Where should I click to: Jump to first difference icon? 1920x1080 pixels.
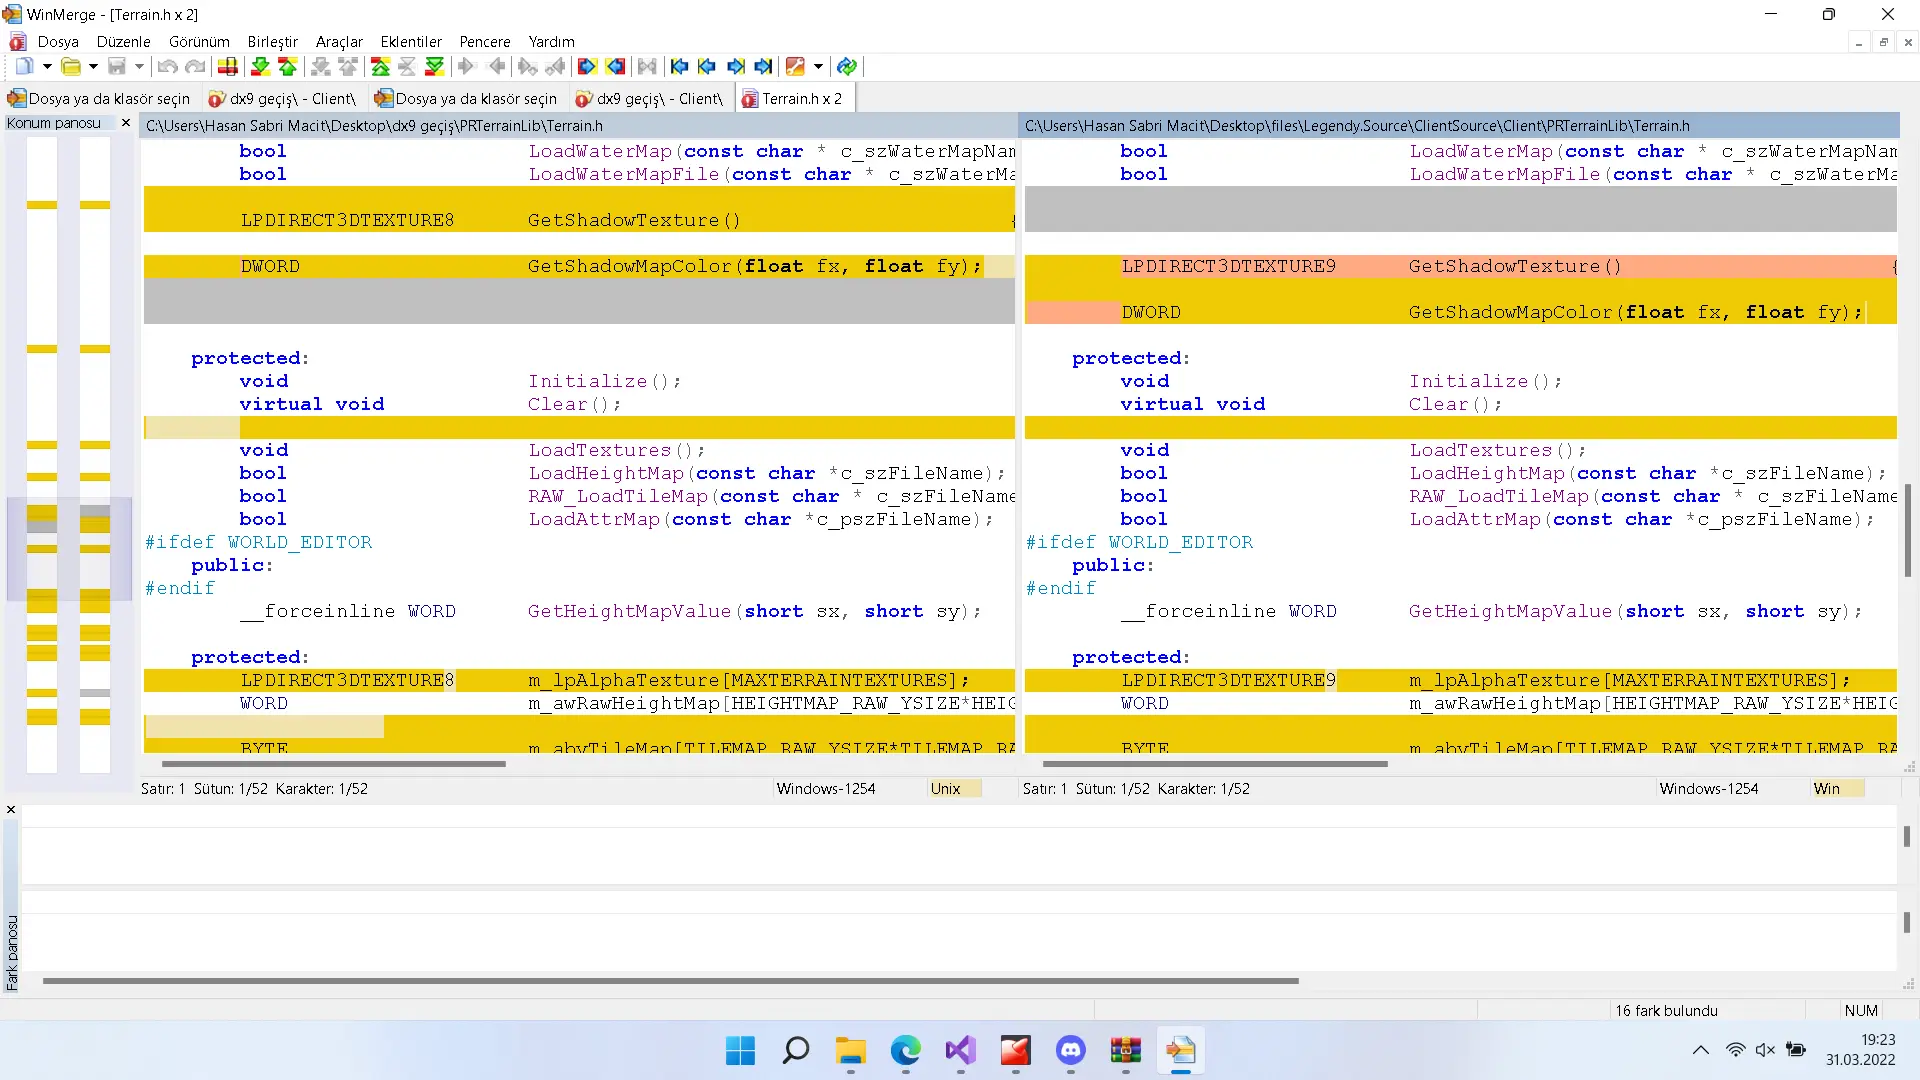[x=380, y=67]
